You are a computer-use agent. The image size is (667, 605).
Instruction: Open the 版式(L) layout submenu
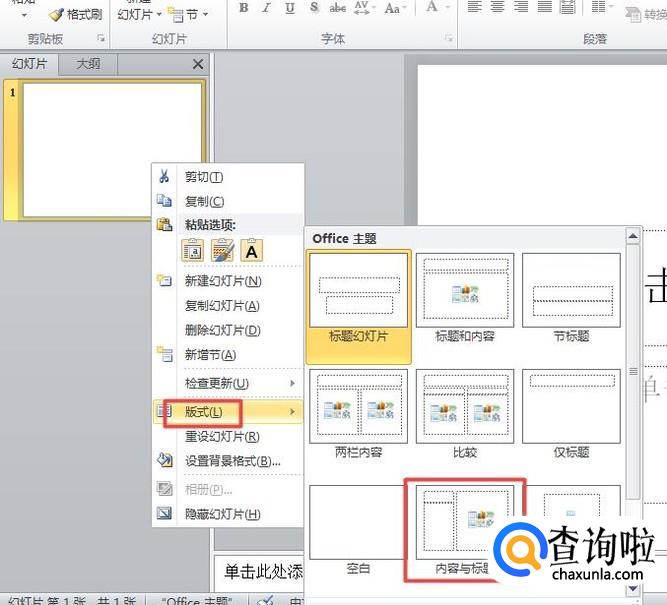(x=228, y=412)
